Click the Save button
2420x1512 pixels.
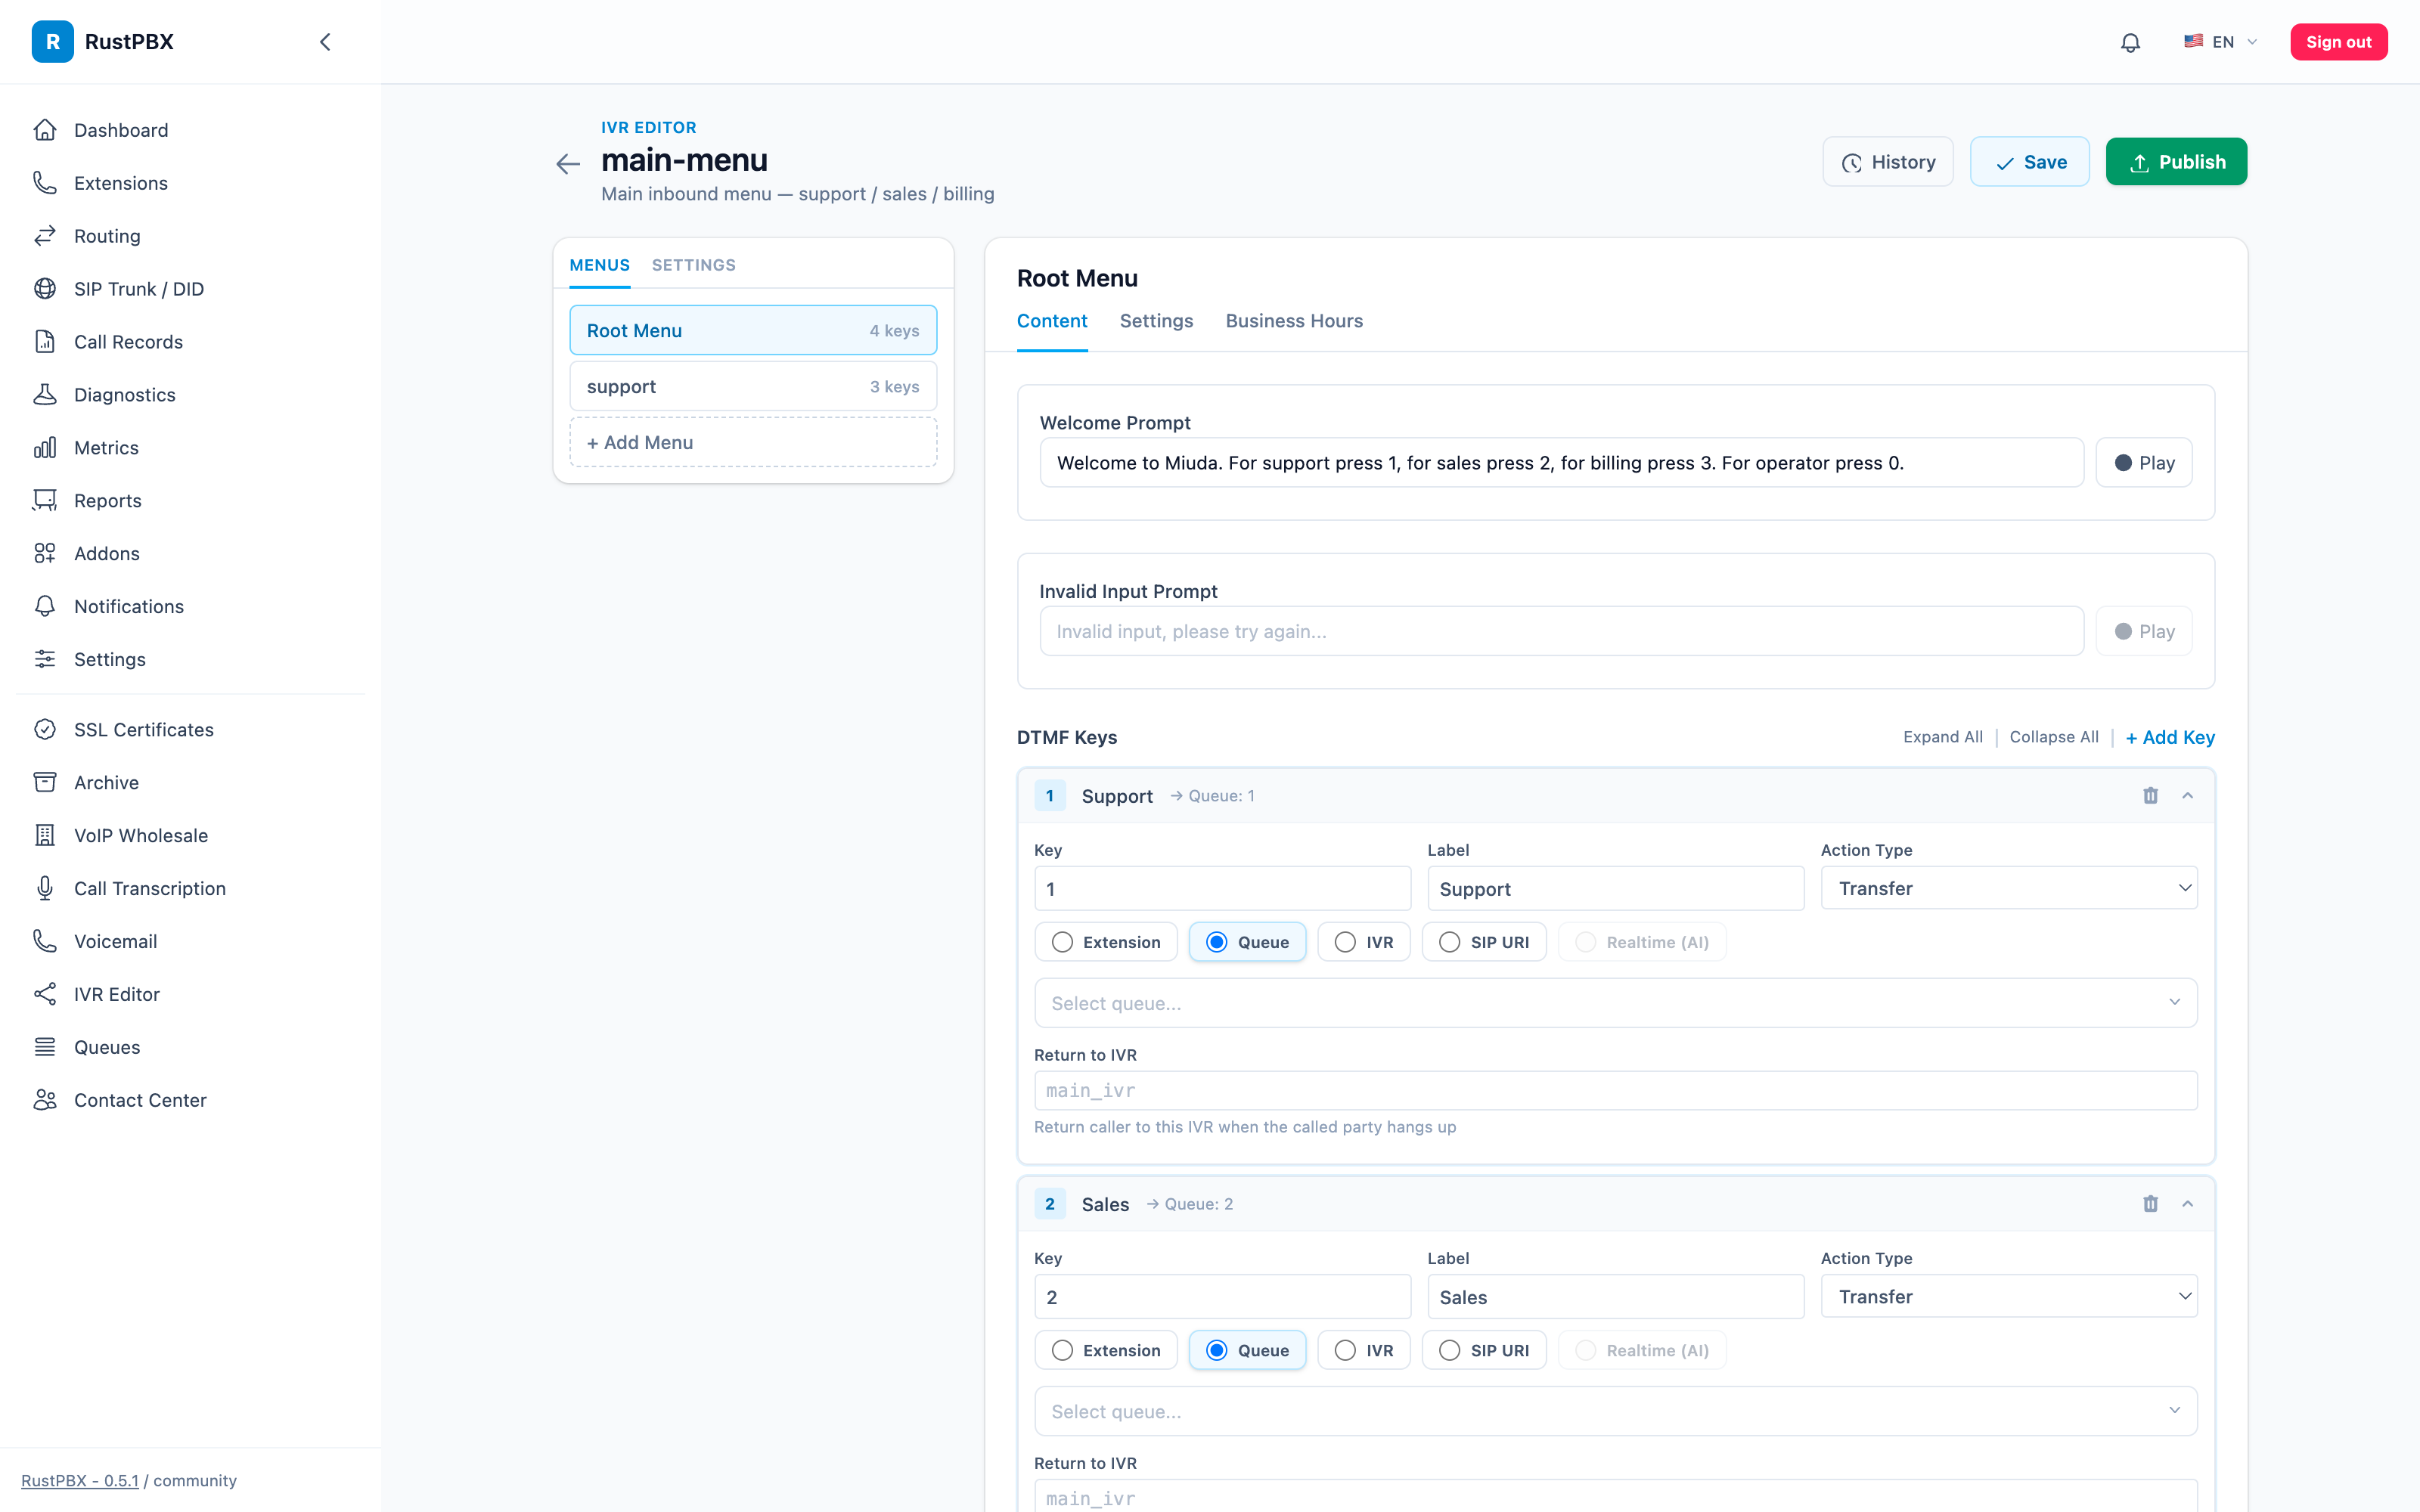pyautogui.click(x=2030, y=162)
